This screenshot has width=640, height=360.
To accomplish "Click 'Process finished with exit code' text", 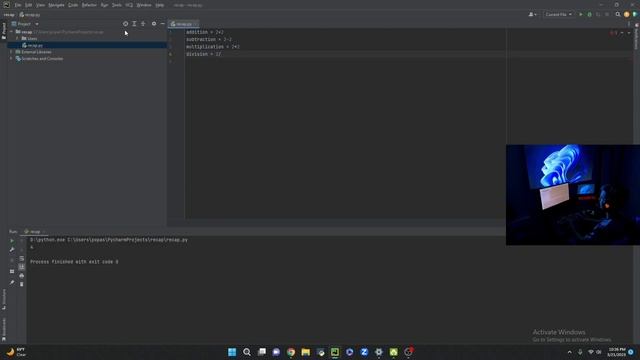I will (x=74, y=262).
